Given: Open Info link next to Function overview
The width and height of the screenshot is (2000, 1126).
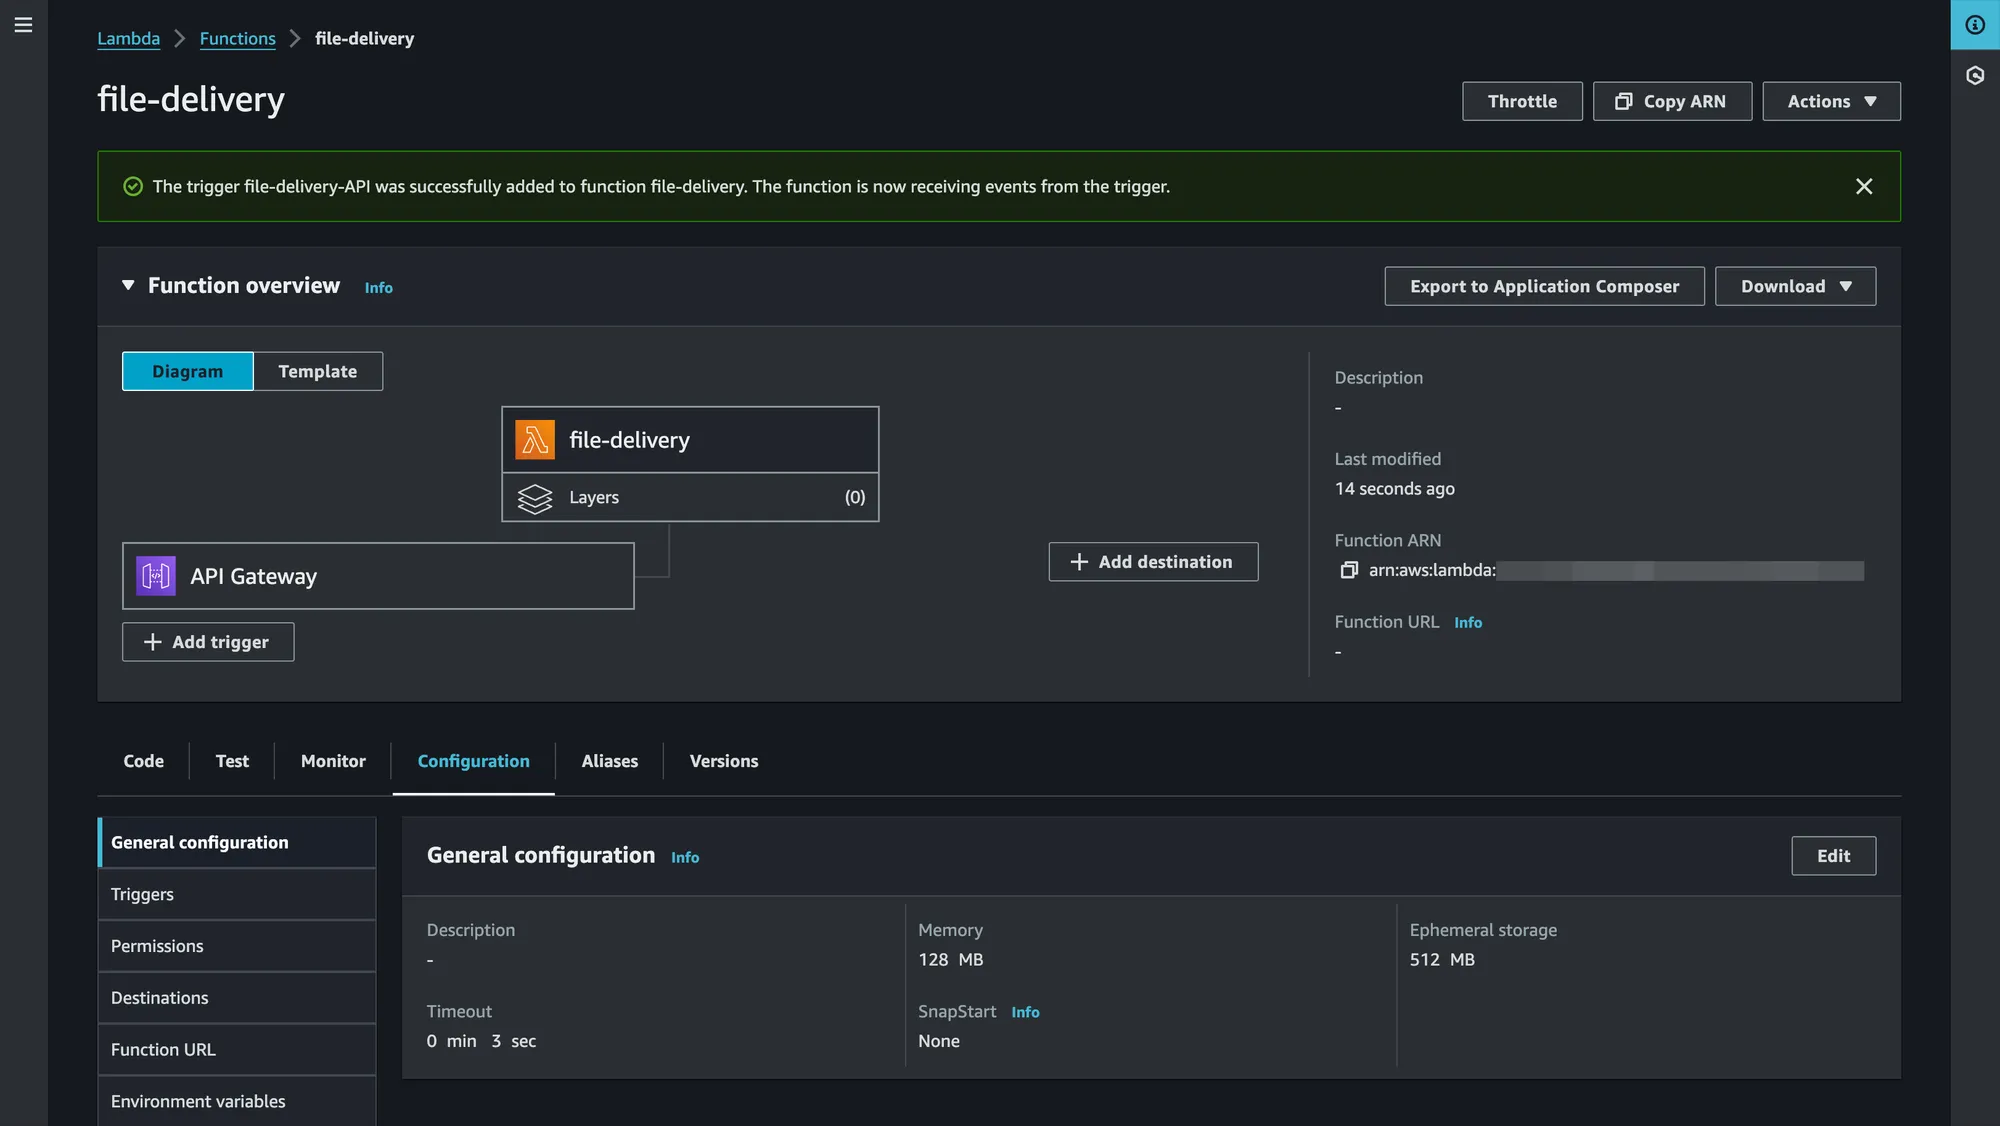Looking at the screenshot, I should pyautogui.click(x=378, y=288).
